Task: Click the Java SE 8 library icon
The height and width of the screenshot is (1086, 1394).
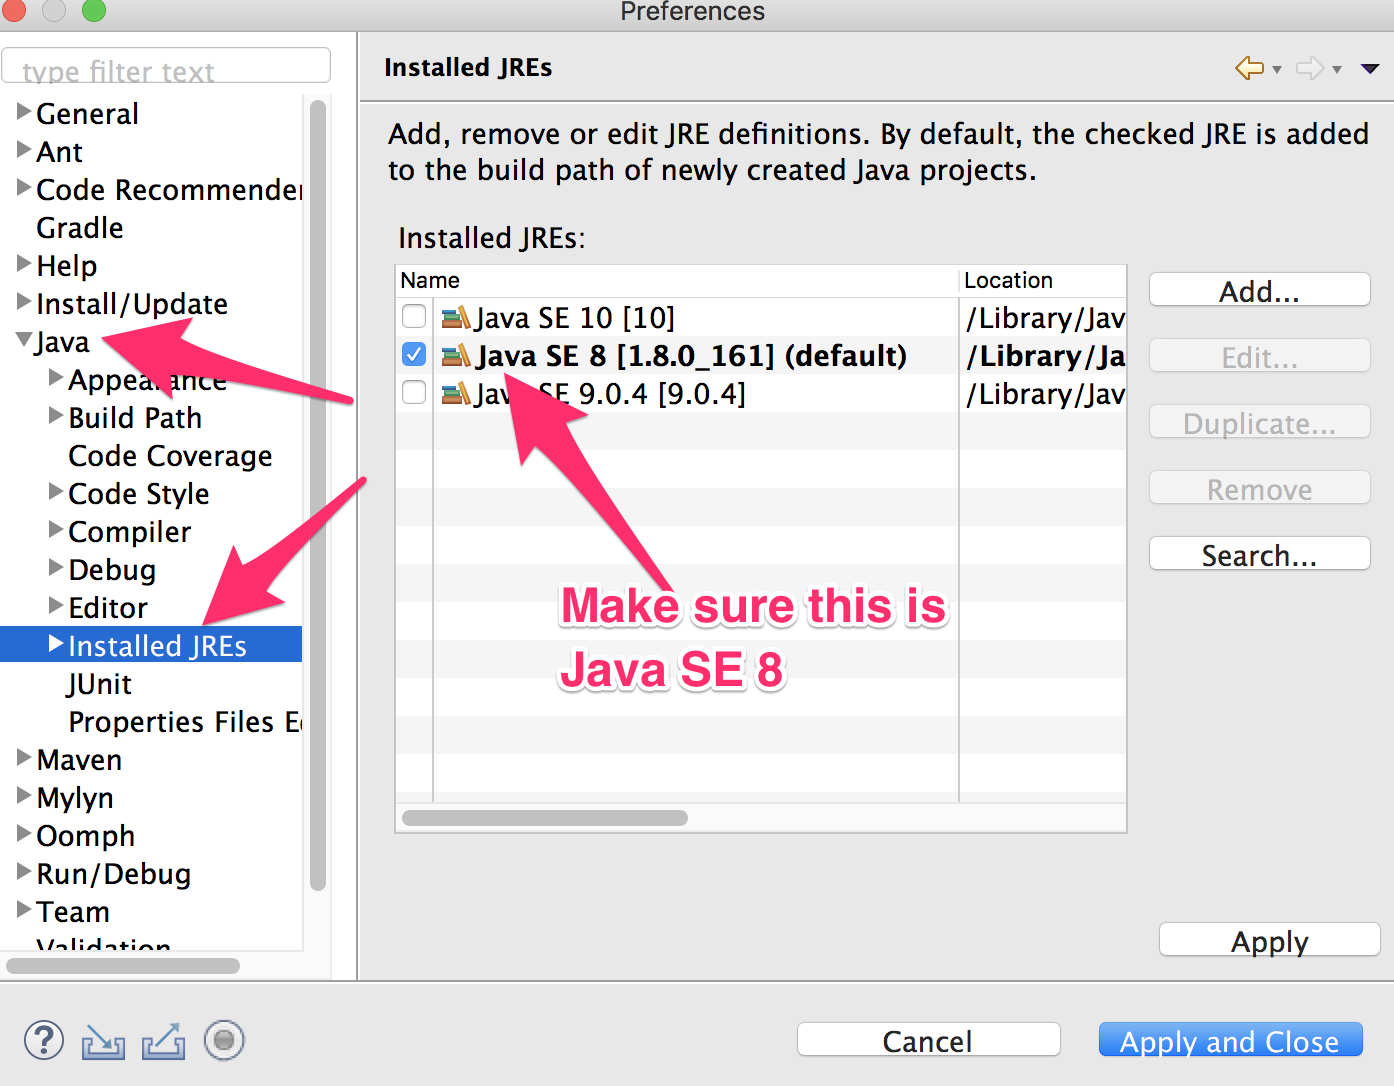Action: pos(454,355)
